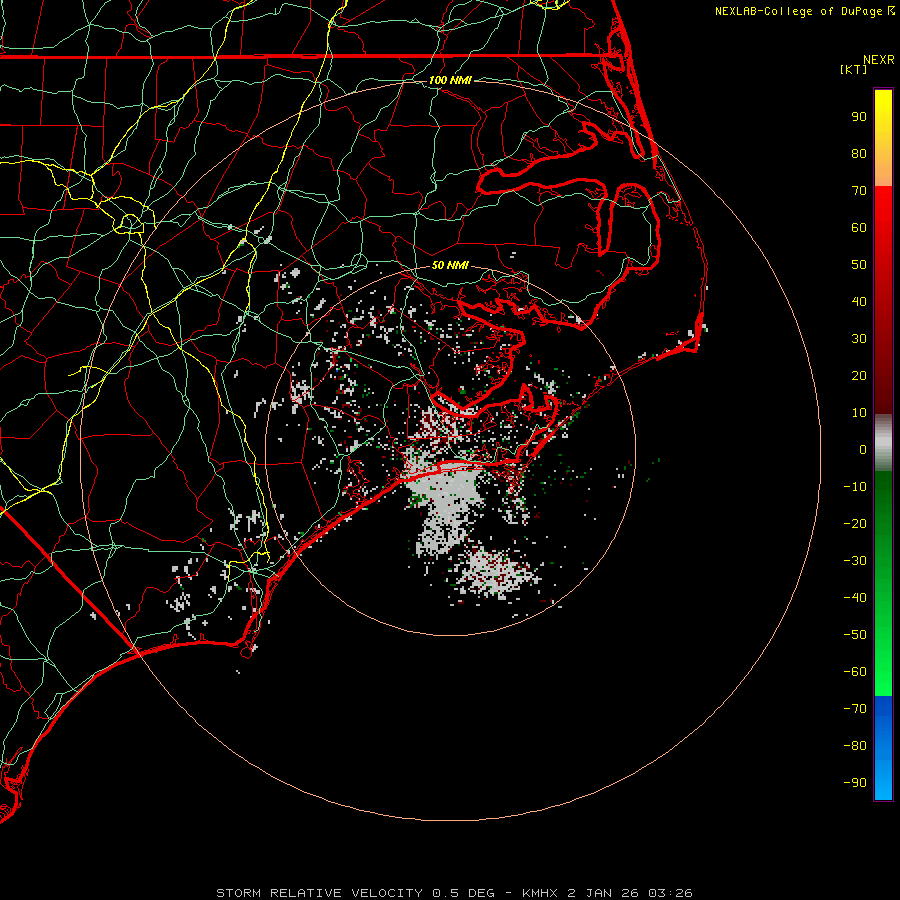Click the green segment of the color bar
The width and height of the screenshot is (900, 900).
click(883, 583)
